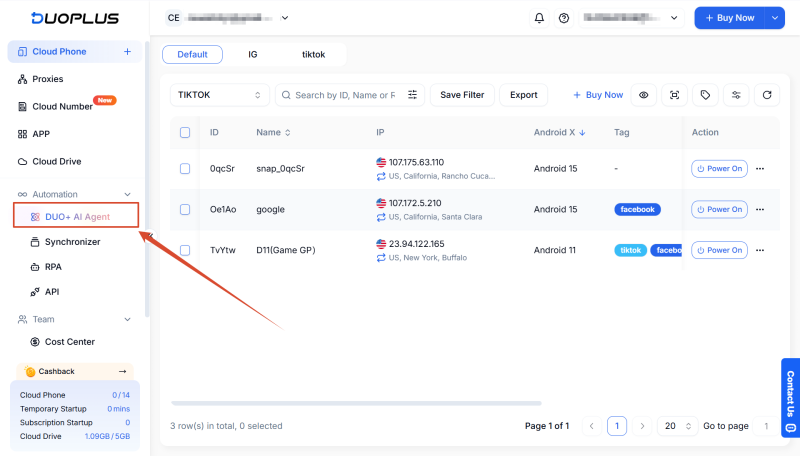Click the screenshot capture toolbar icon
Screen dimensions: 800x456
tap(674, 95)
